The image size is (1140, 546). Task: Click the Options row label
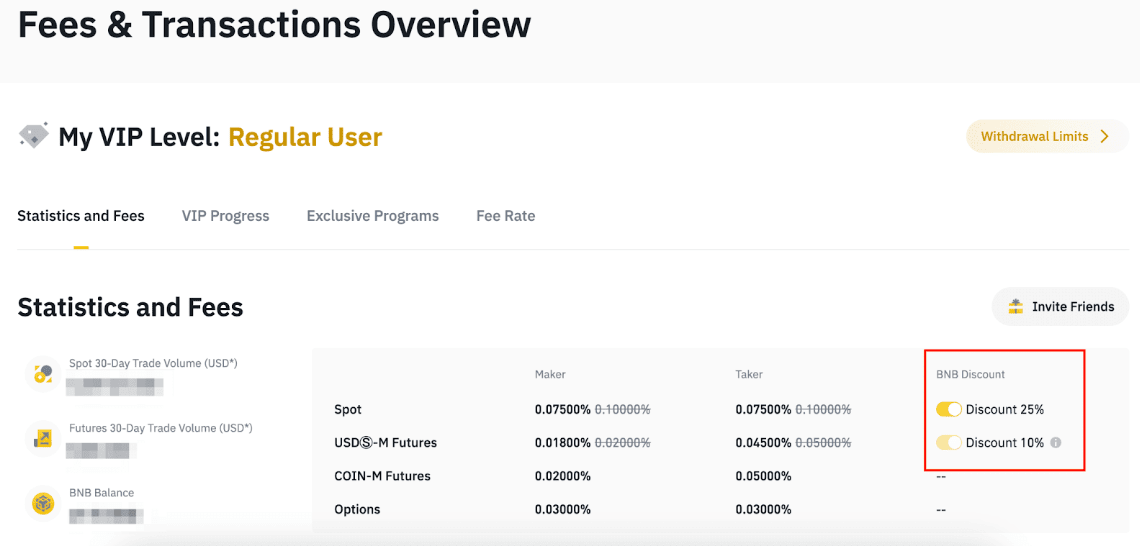coord(357,510)
